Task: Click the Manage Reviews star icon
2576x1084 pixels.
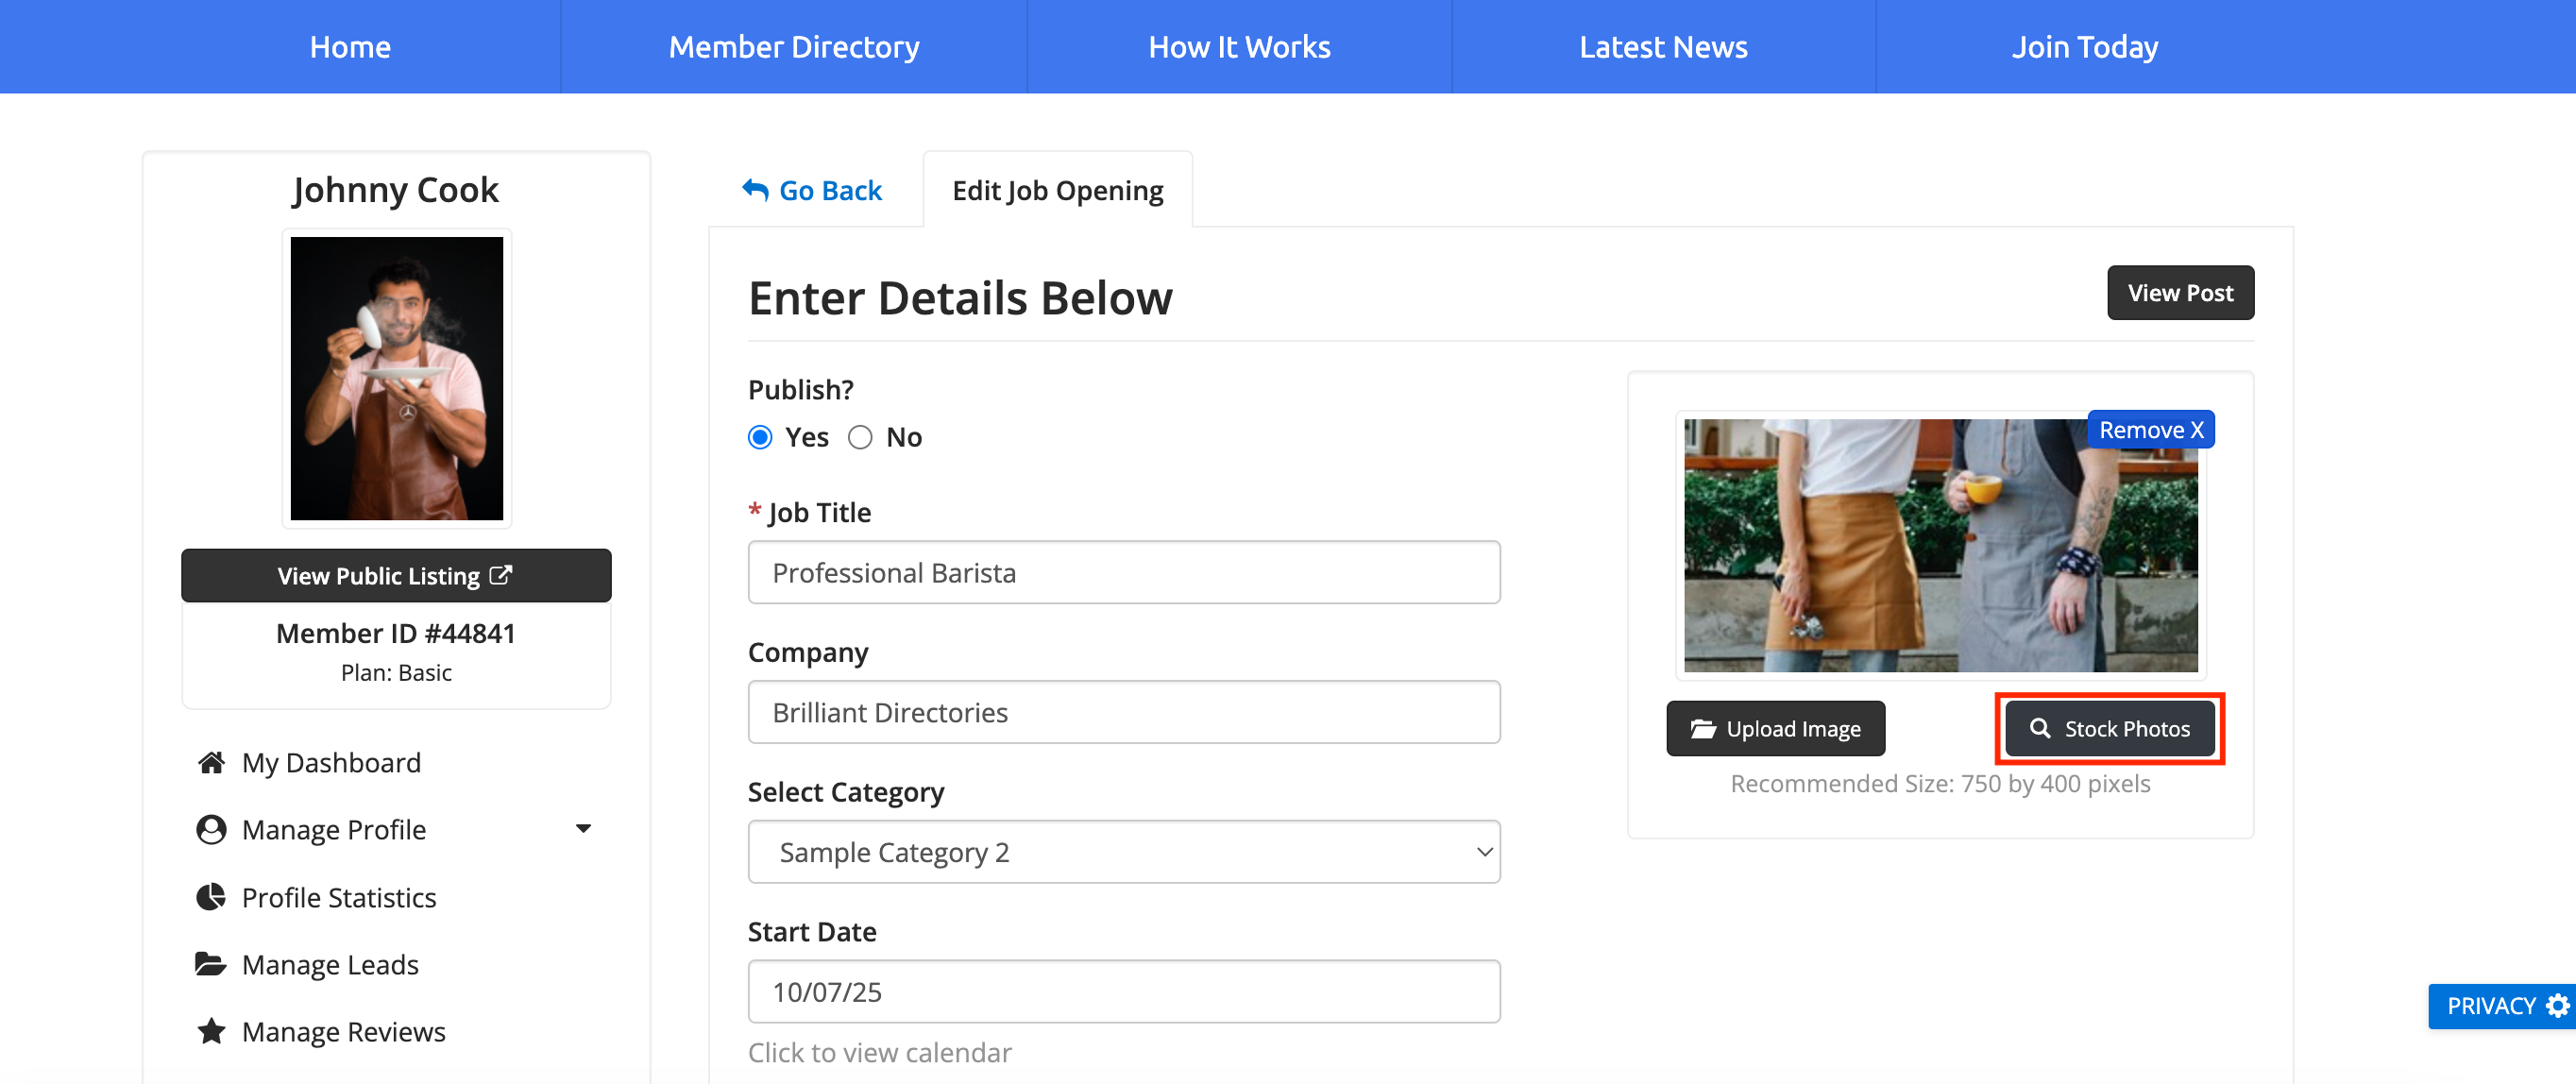Action: (x=211, y=1031)
